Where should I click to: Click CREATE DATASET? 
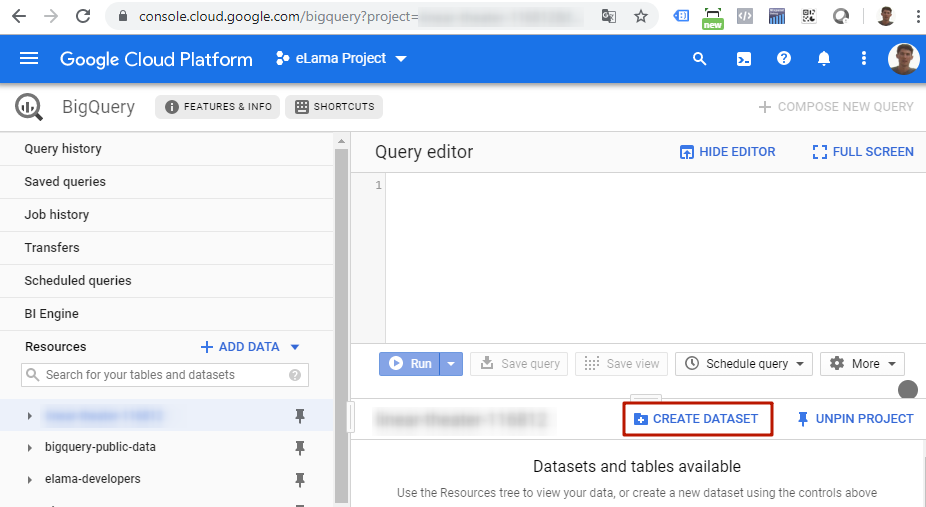point(697,419)
